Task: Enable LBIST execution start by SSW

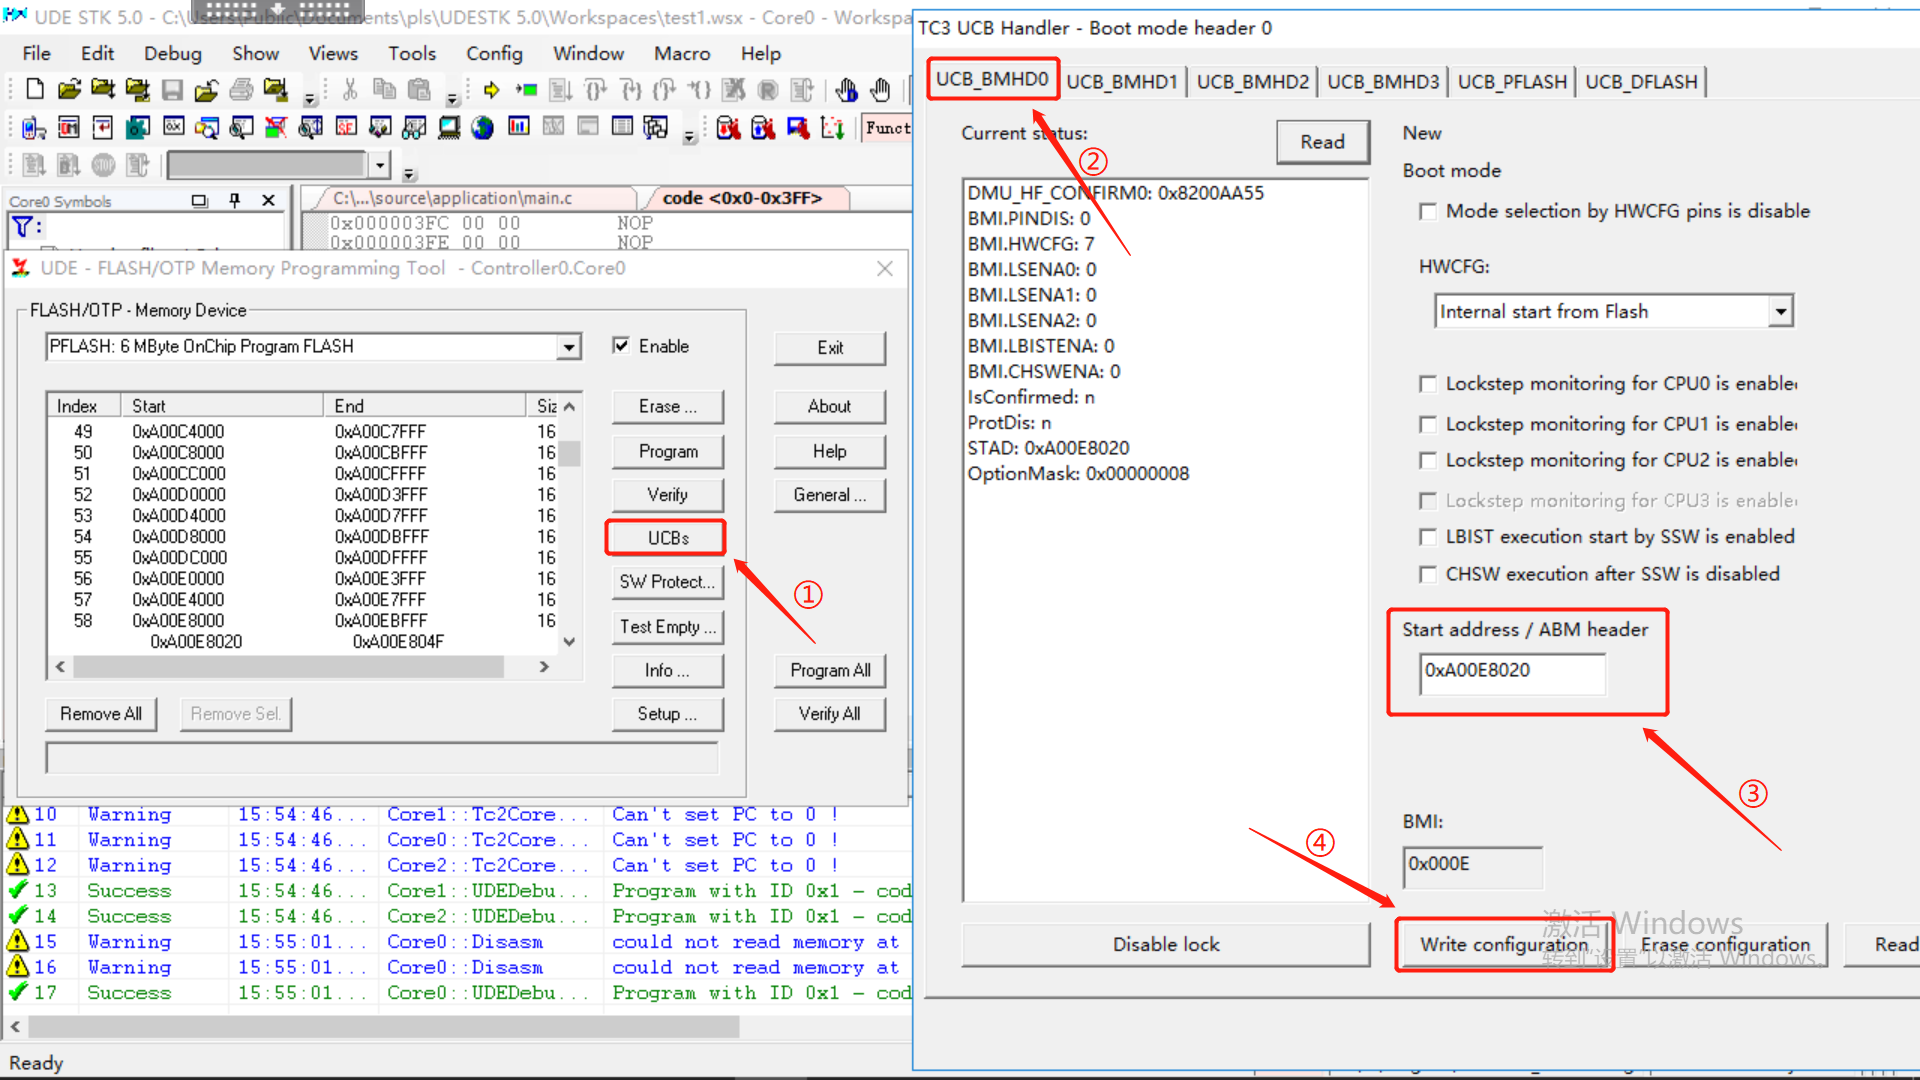Action: click(x=1428, y=537)
